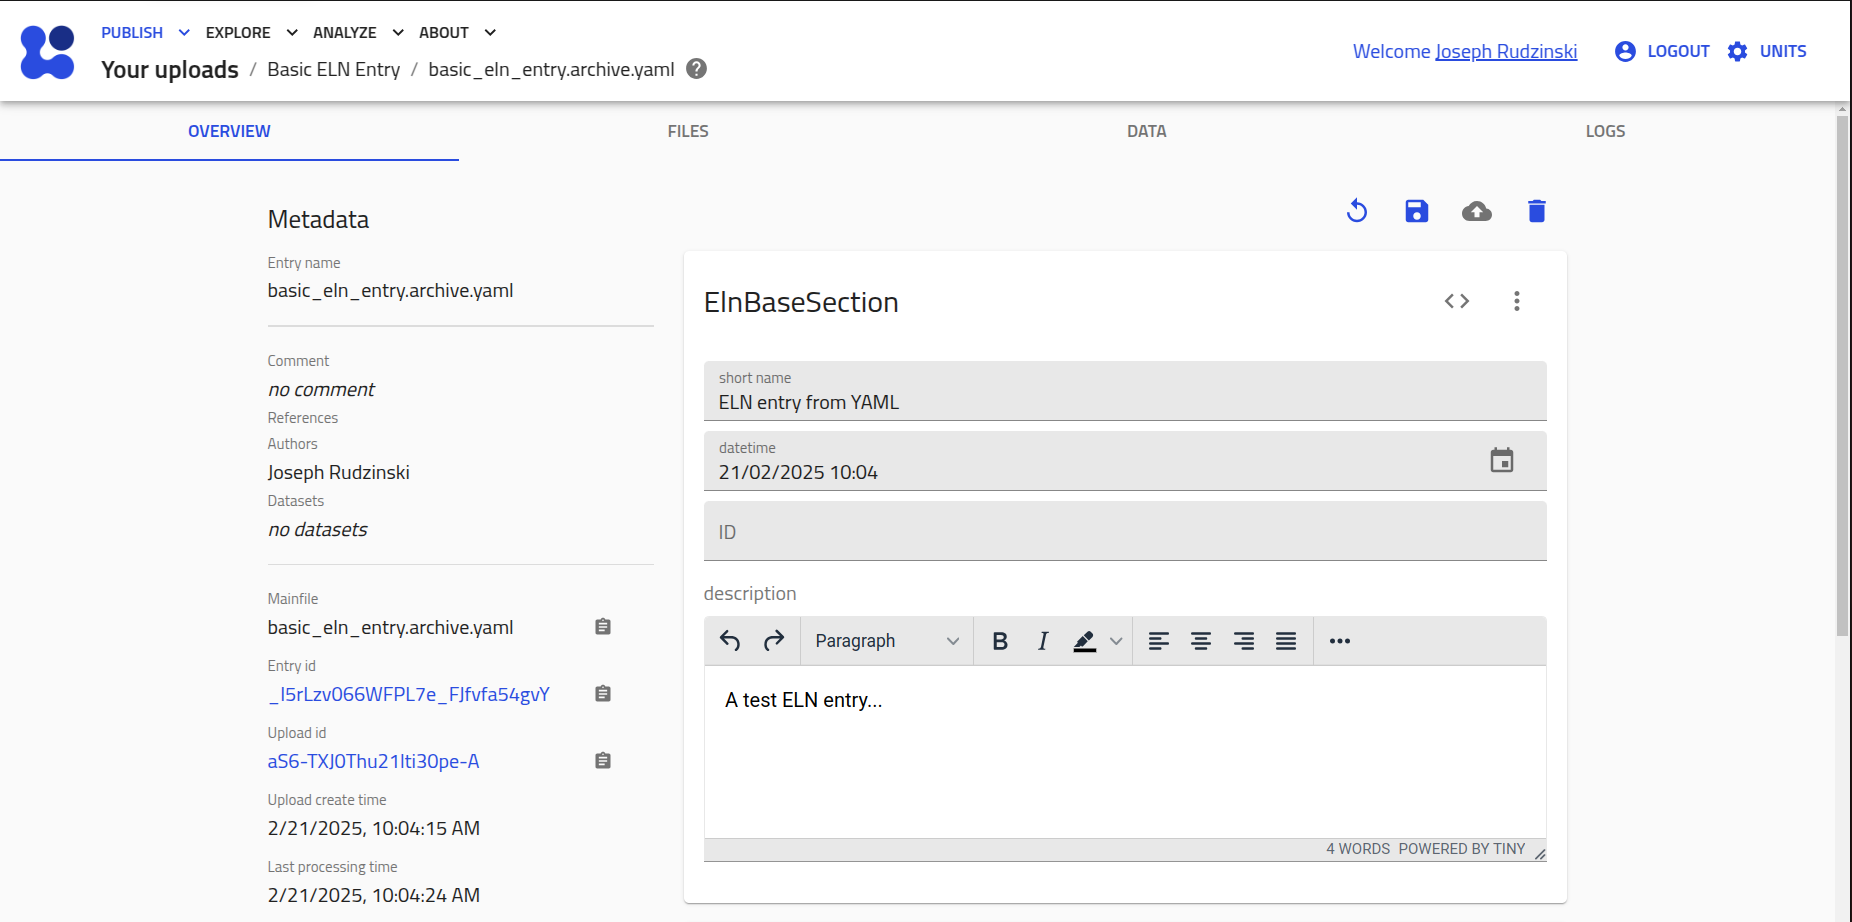Click the LOGOUT button
This screenshot has height=922, width=1852.
coord(1663,51)
